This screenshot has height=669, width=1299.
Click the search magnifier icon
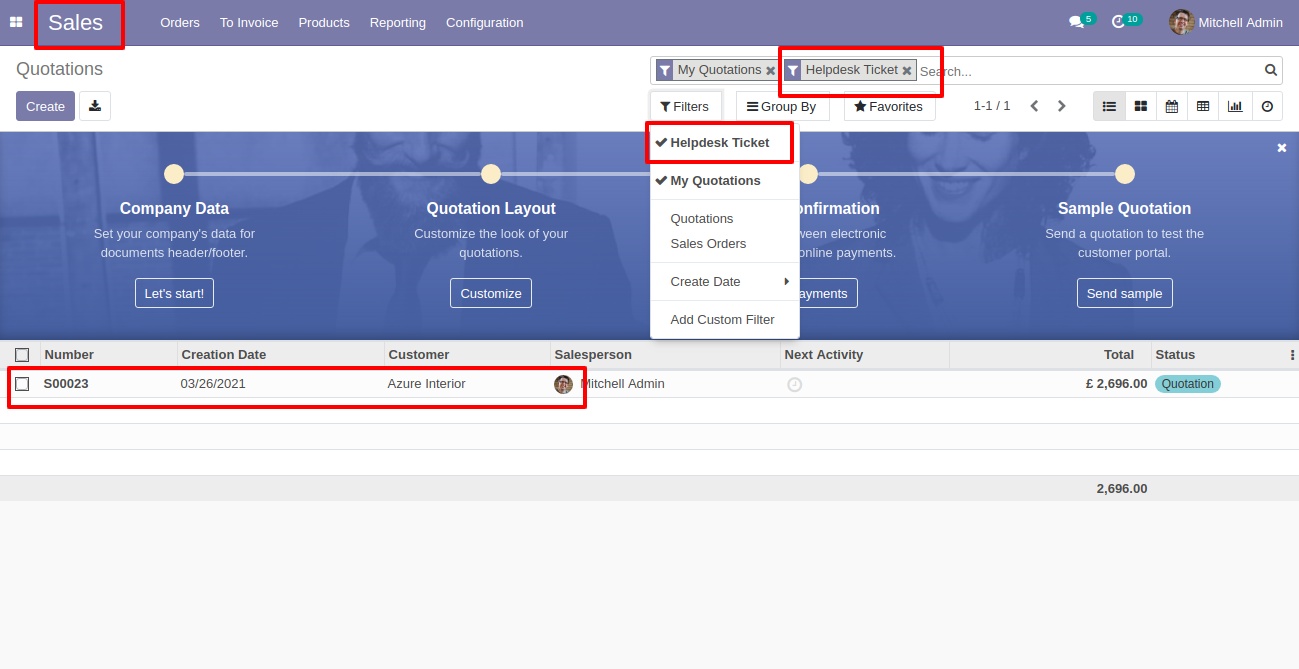[x=1271, y=70]
